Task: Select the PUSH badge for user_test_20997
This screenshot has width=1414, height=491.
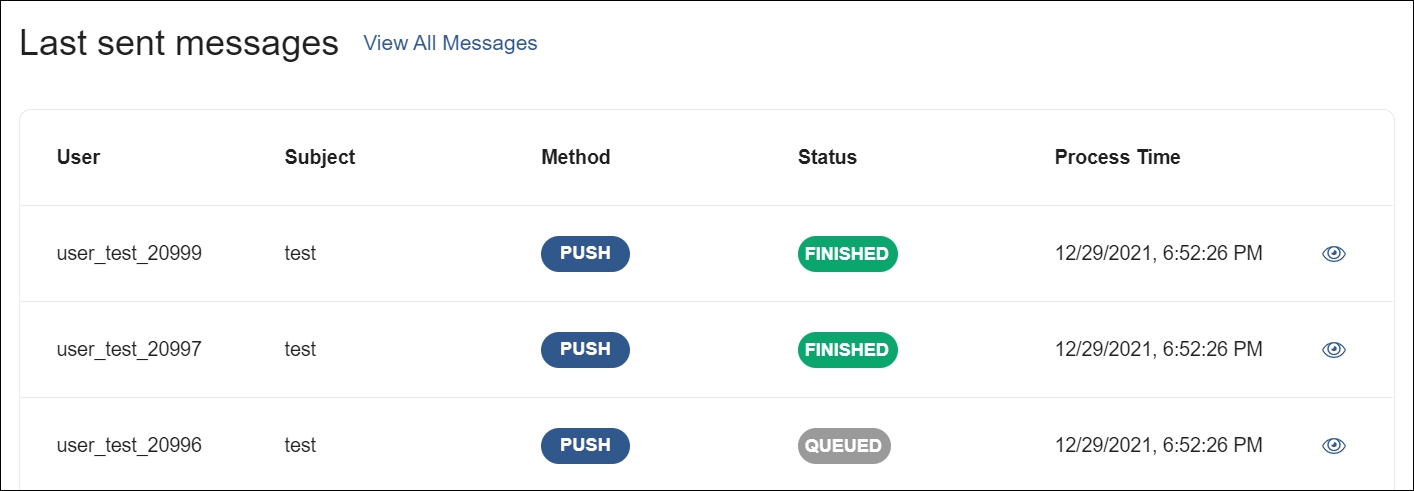Action: [x=585, y=350]
